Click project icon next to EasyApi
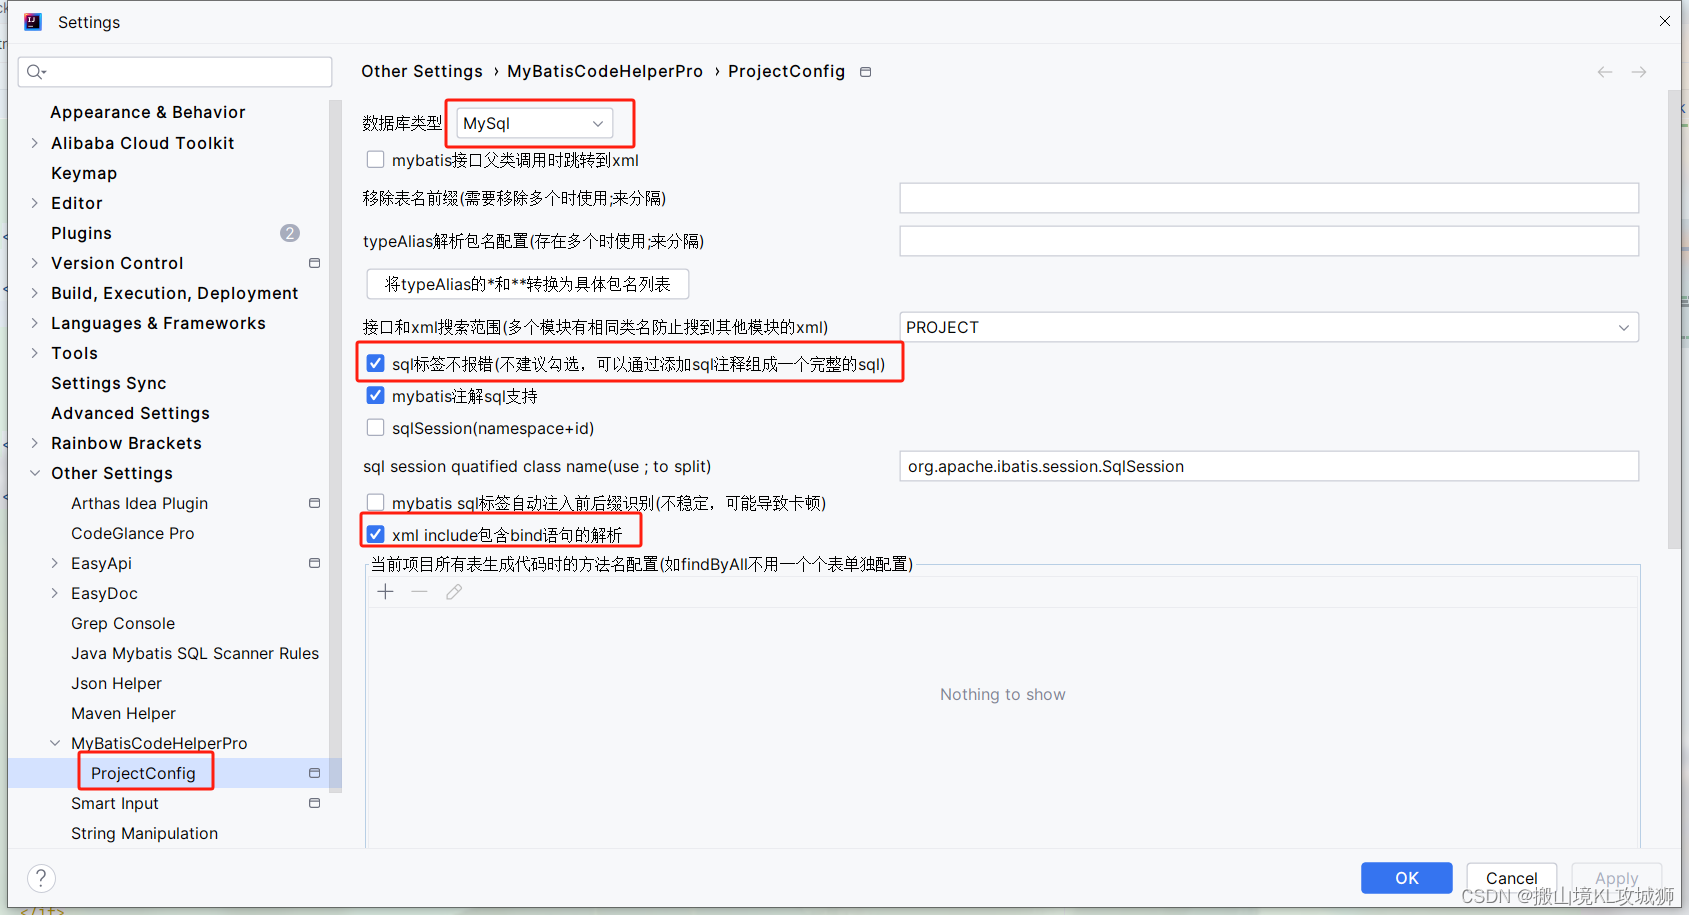Image resolution: width=1689 pixels, height=915 pixels. click(x=314, y=563)
